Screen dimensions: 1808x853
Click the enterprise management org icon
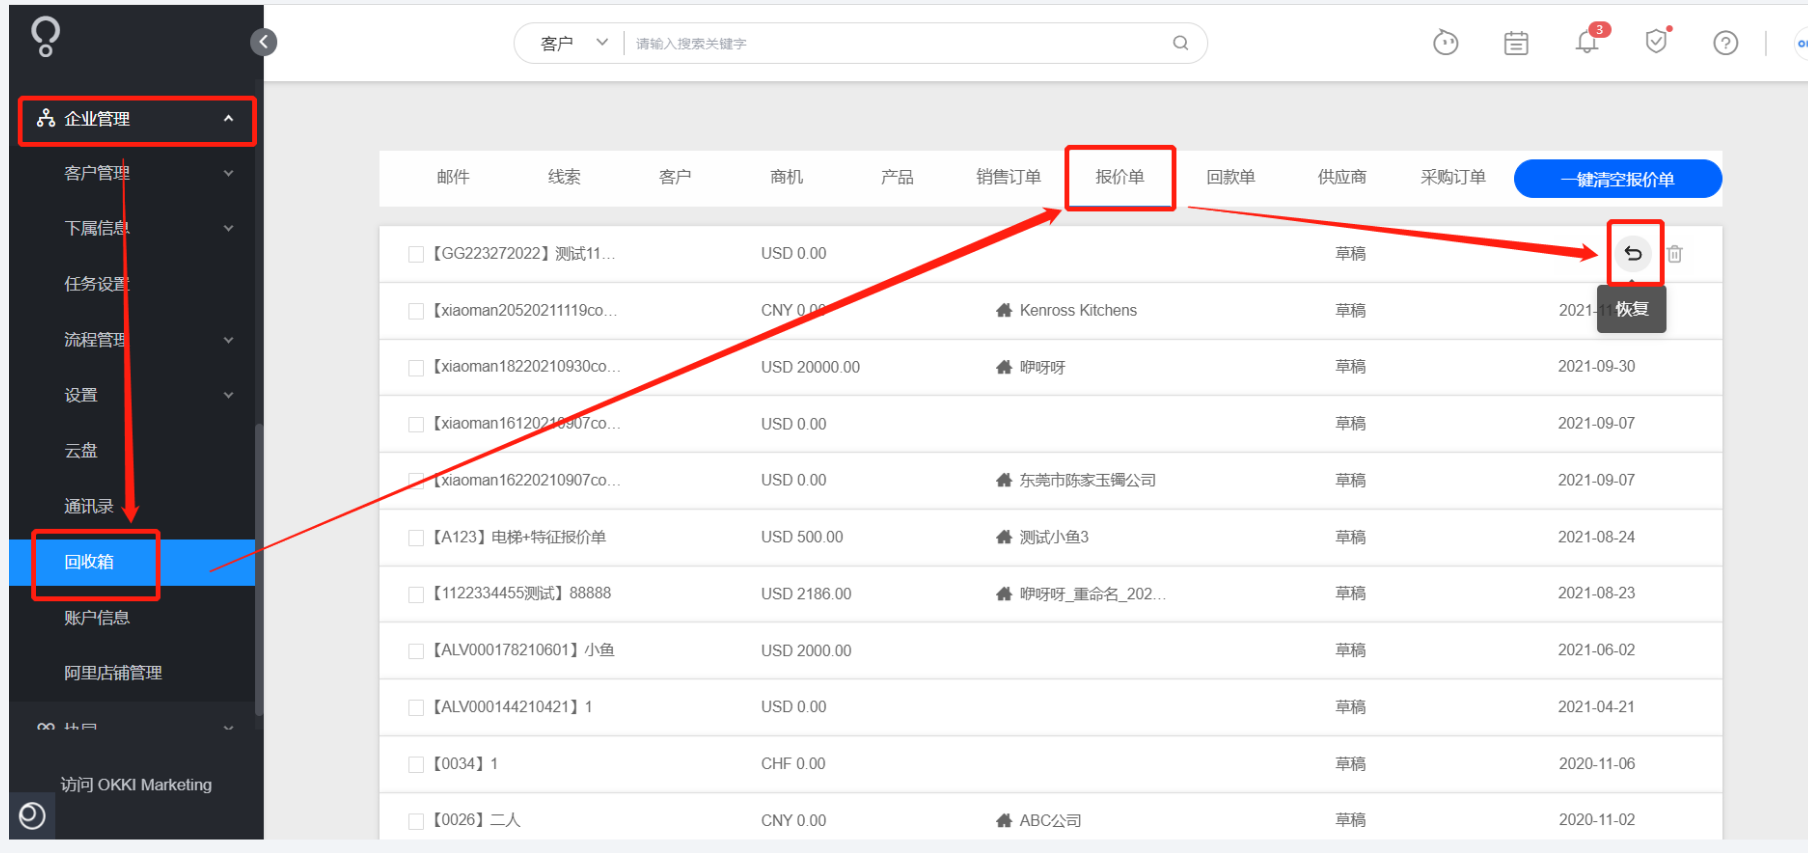coord(46,118)
